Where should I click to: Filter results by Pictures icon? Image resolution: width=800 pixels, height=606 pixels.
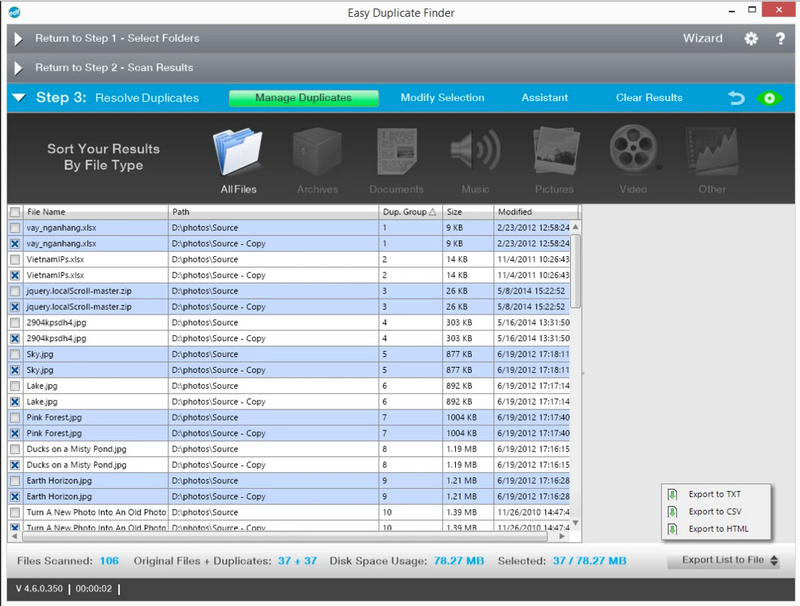pyautogui.click(x=555, y=151)
